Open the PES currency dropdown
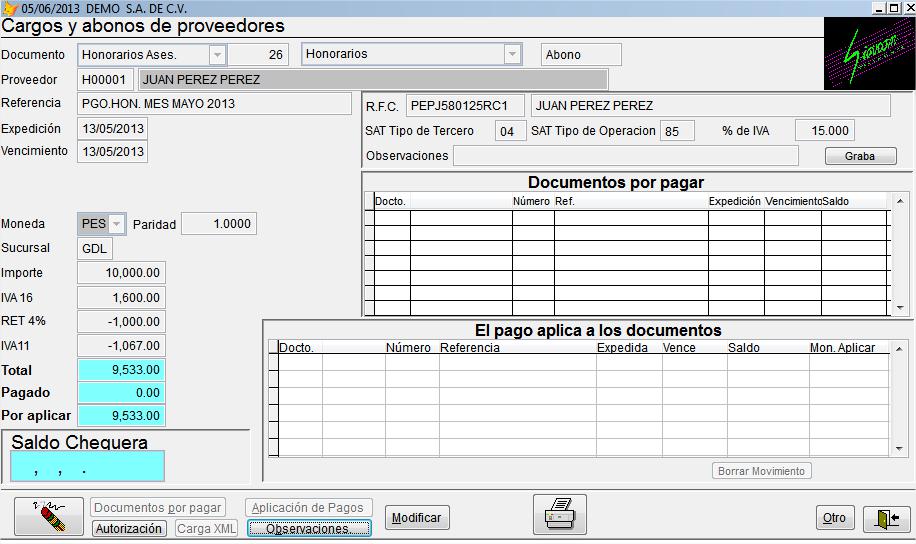Screen dimensions: 916x544 [x=117, y=224]
